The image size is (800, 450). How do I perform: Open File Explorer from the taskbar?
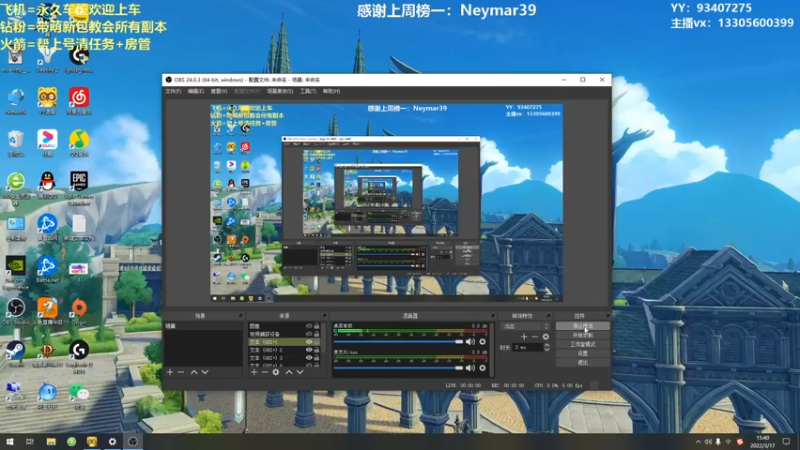[x=51, y=442]
